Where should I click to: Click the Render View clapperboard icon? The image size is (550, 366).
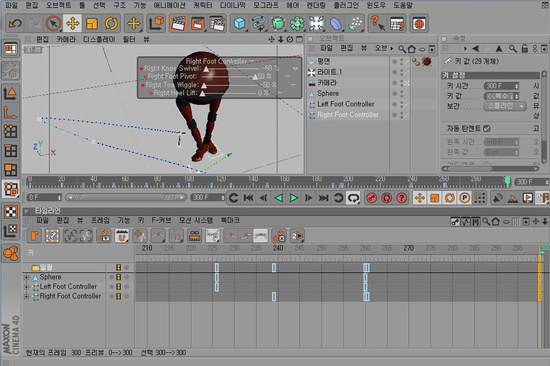click(178, 24)
